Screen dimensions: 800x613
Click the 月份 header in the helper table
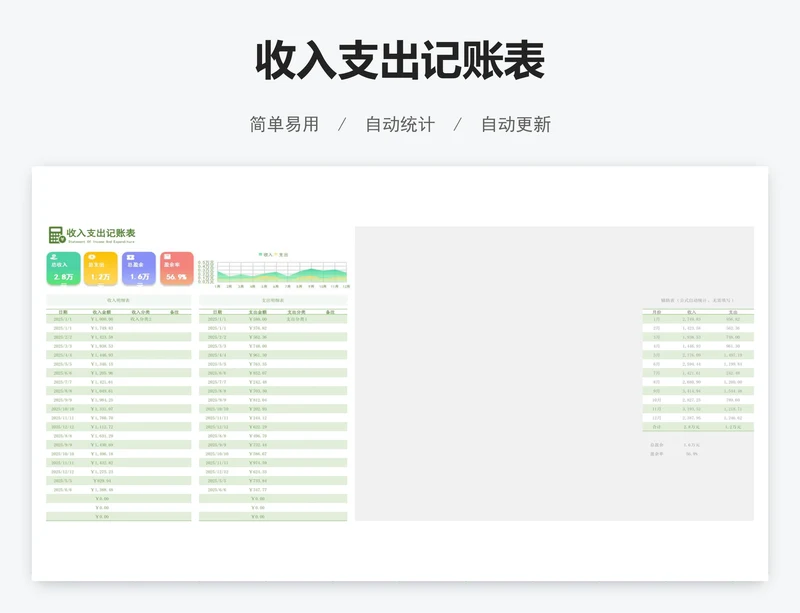pyautogui.click(x=657, y=312)
